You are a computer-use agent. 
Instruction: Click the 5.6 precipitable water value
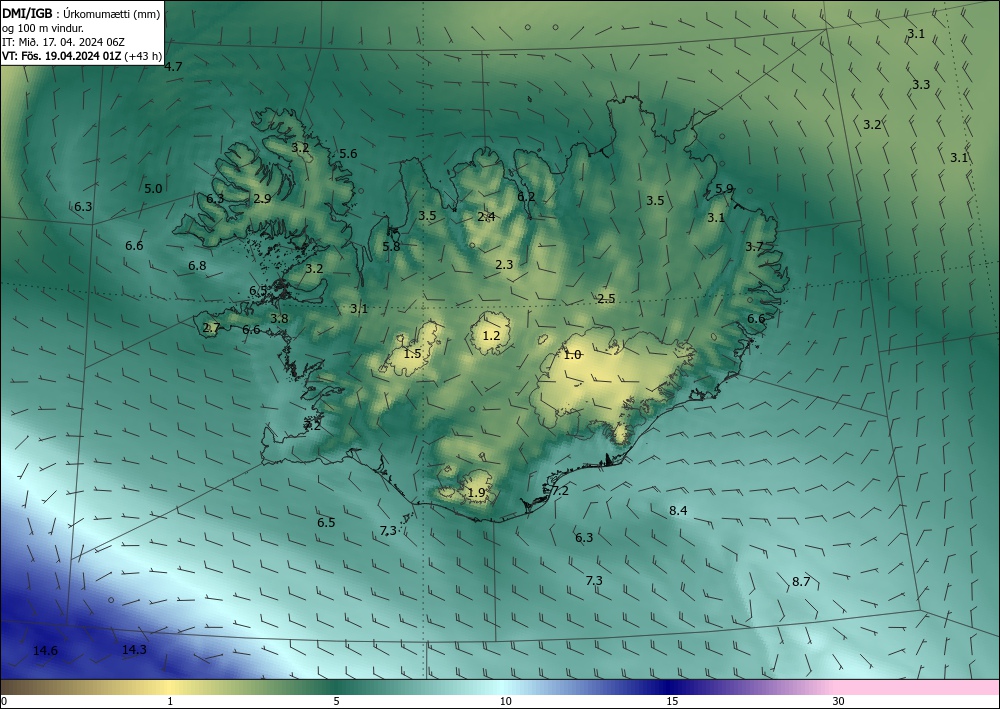coord(348,154)
